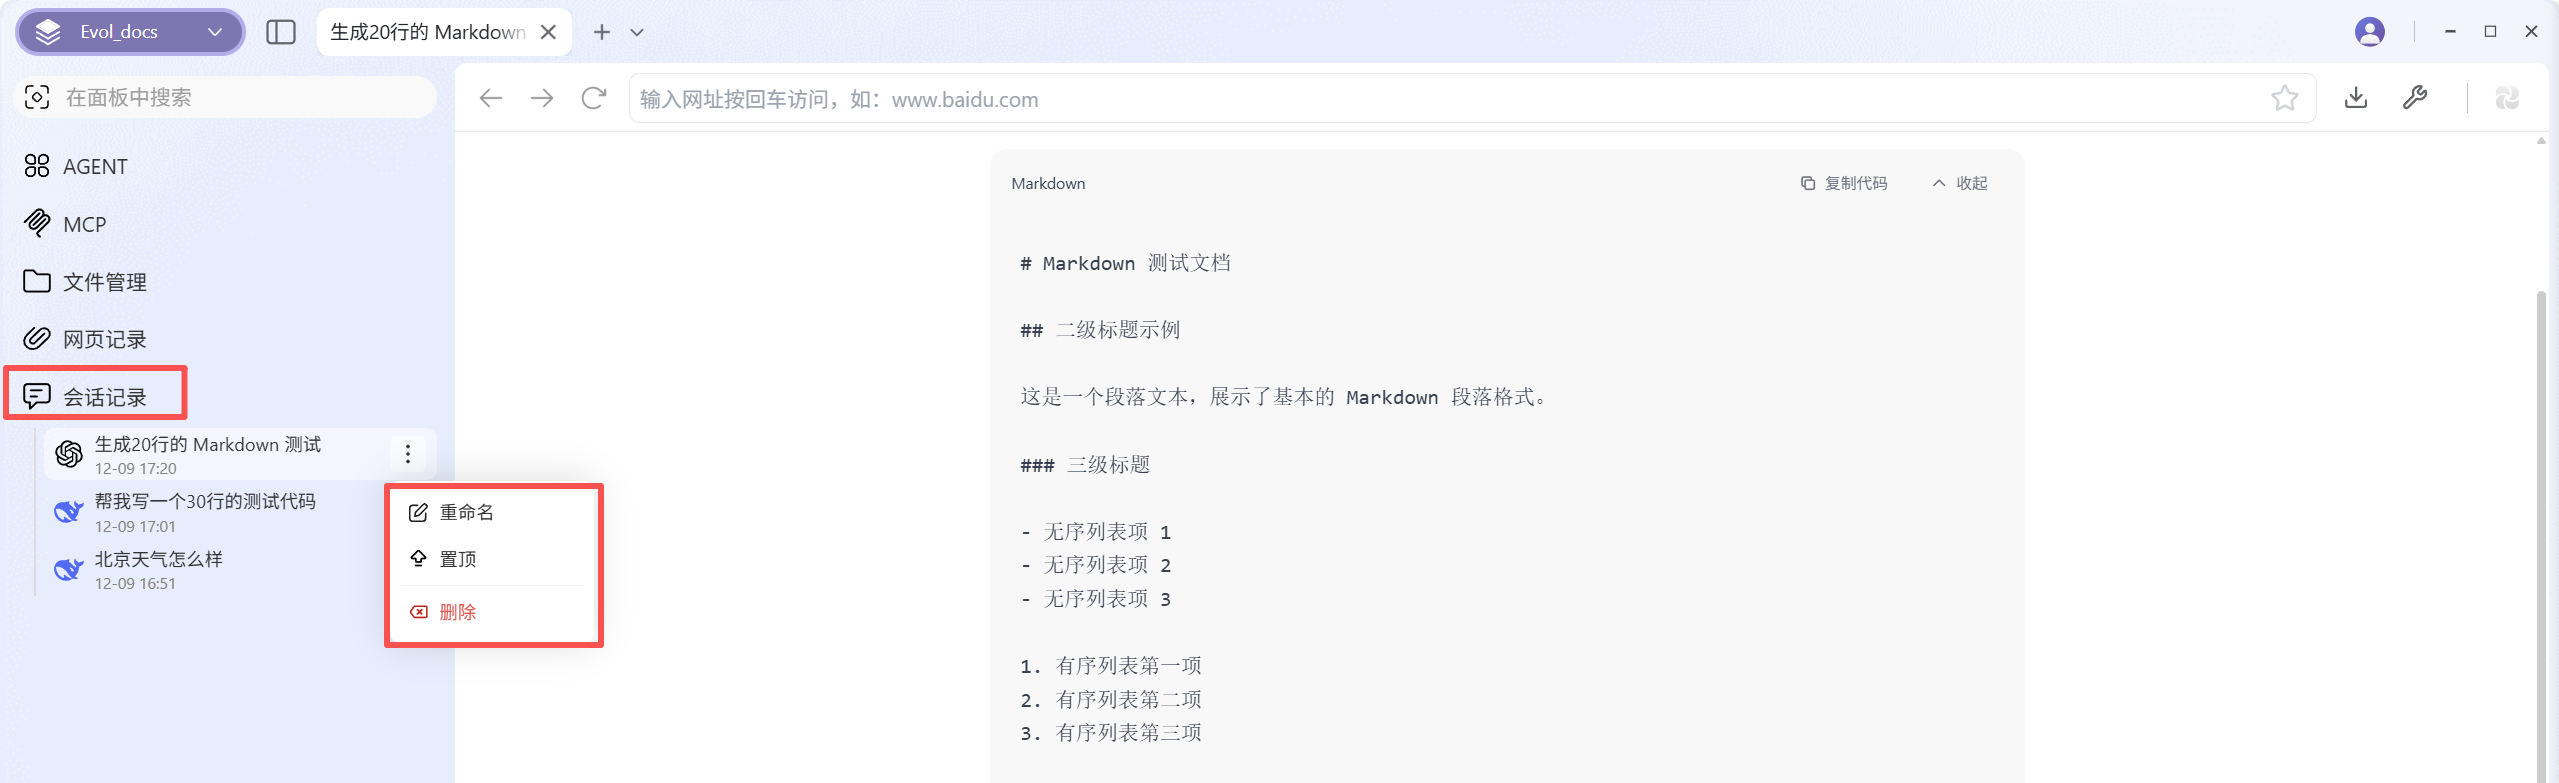The image size is (2559, 783).
Task: Open the 北京天气怎么样 conversation
Action: [x=159, y=569]
